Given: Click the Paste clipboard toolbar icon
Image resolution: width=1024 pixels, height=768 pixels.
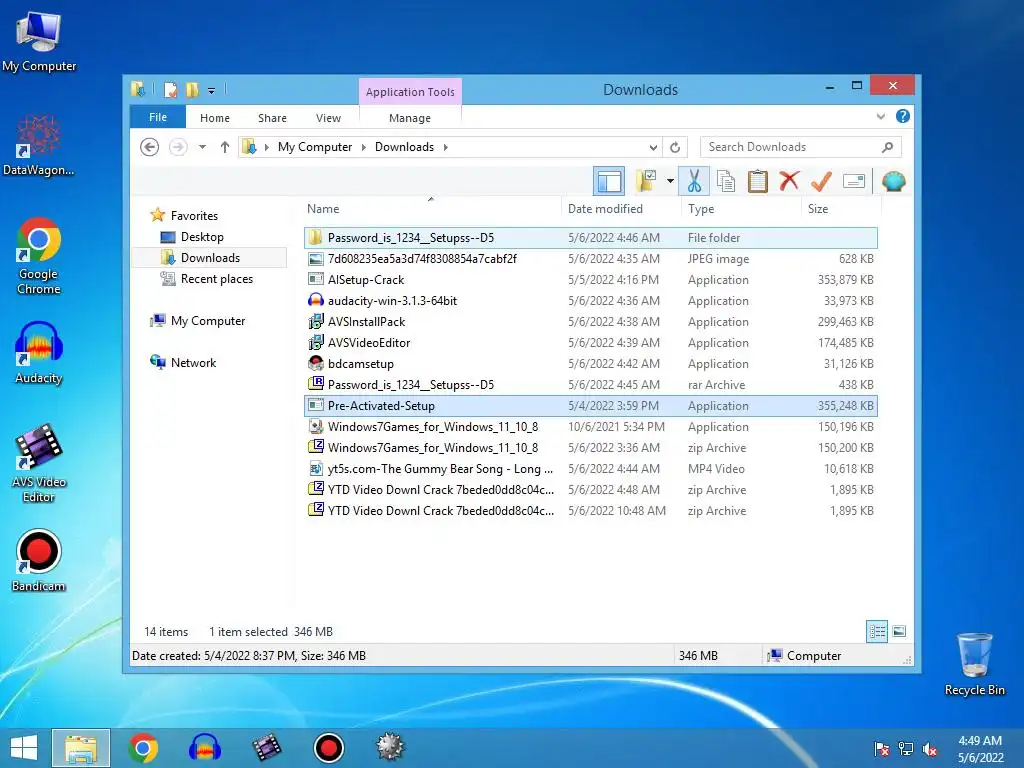Looking at the screenshot, I should (758, 181).
